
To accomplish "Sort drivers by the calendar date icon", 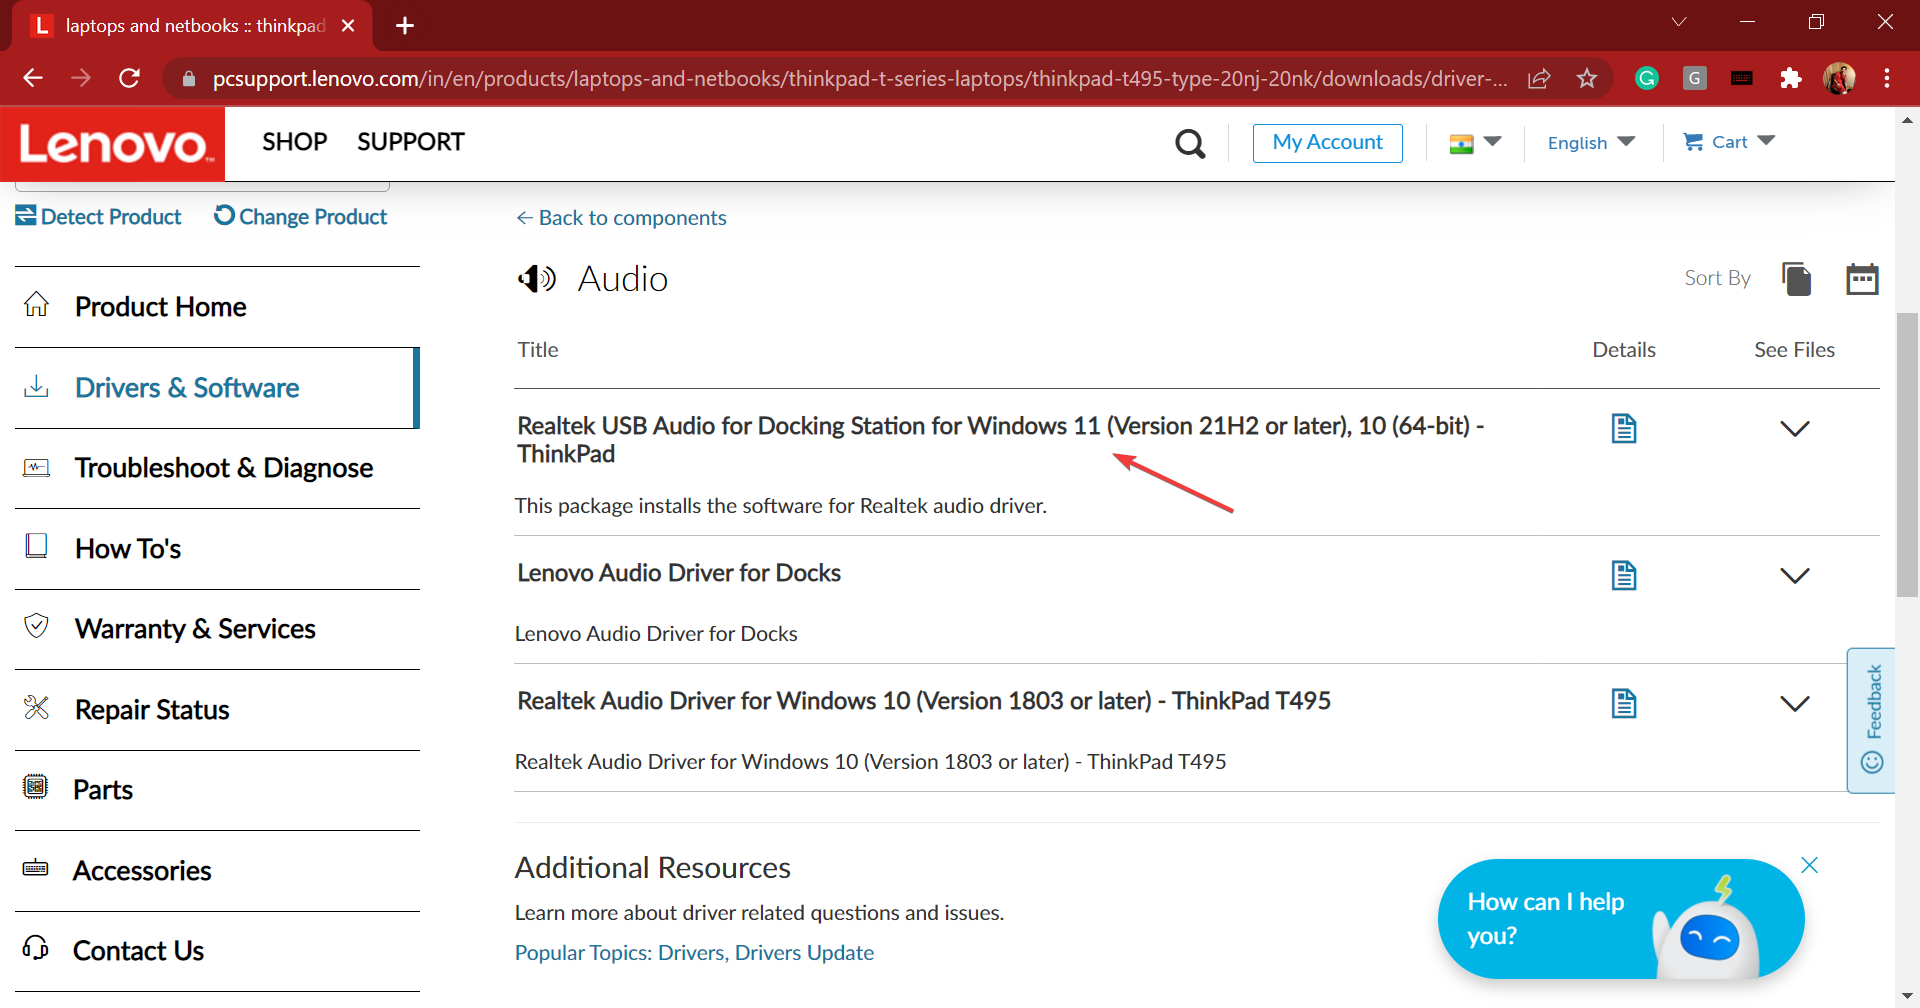I will pyautogui.click(x=1862, y=279).
